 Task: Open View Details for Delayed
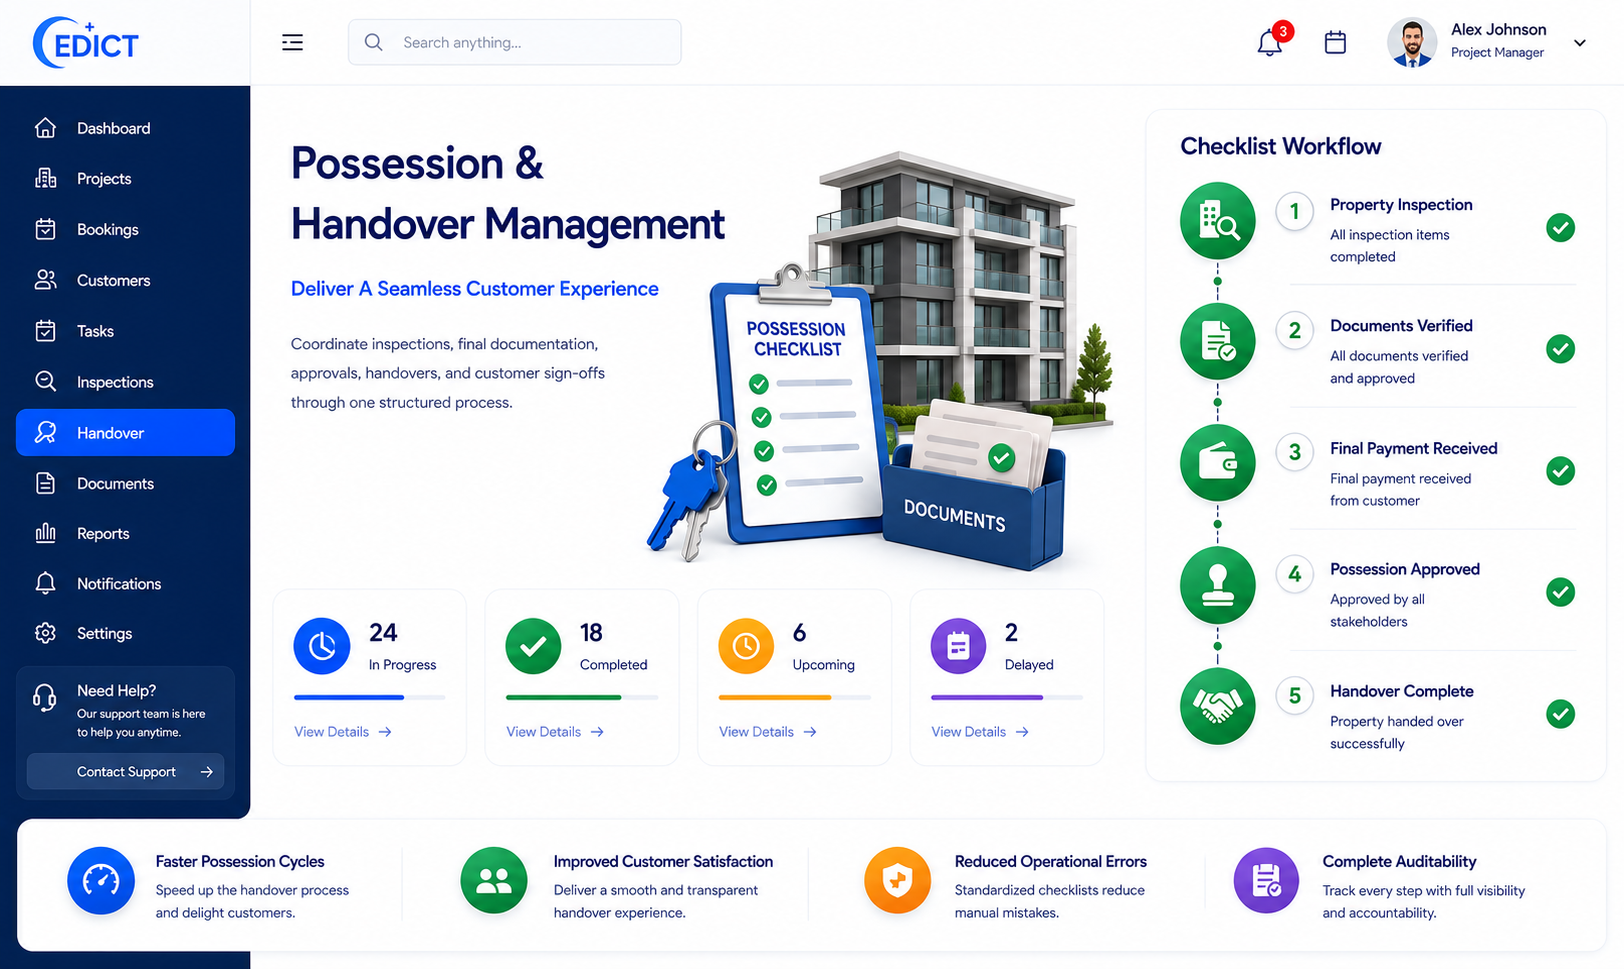(980, 732)
